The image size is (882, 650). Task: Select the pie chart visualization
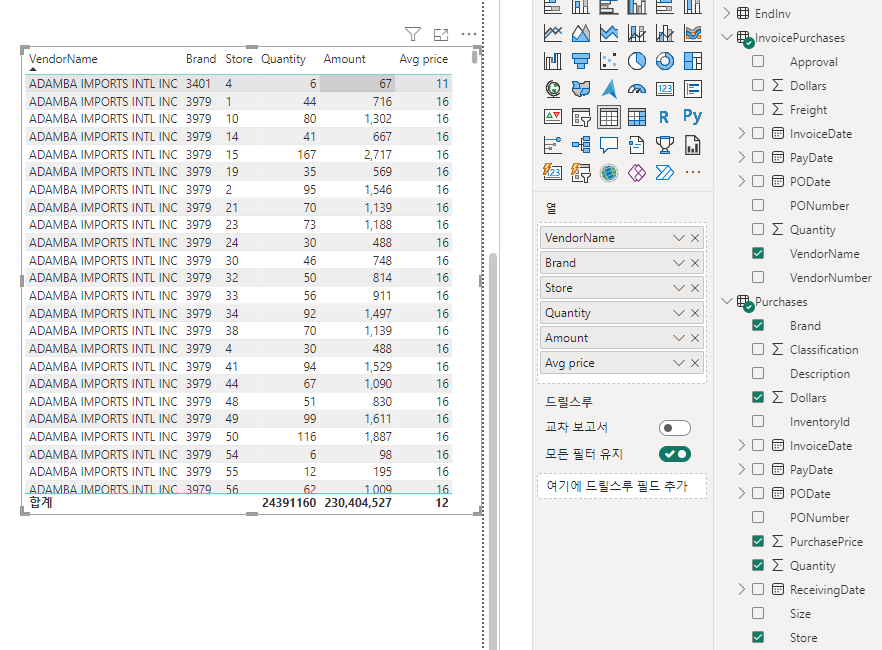point(636,60)
